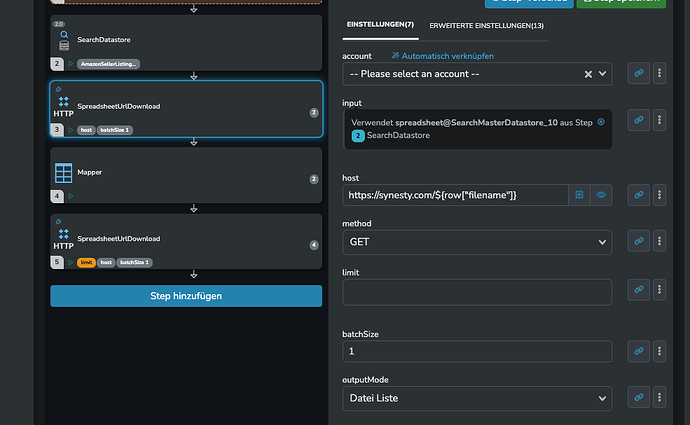
Task: Switch to the EINSTELLUNGEN(7) tab
Action: (380, 25)
